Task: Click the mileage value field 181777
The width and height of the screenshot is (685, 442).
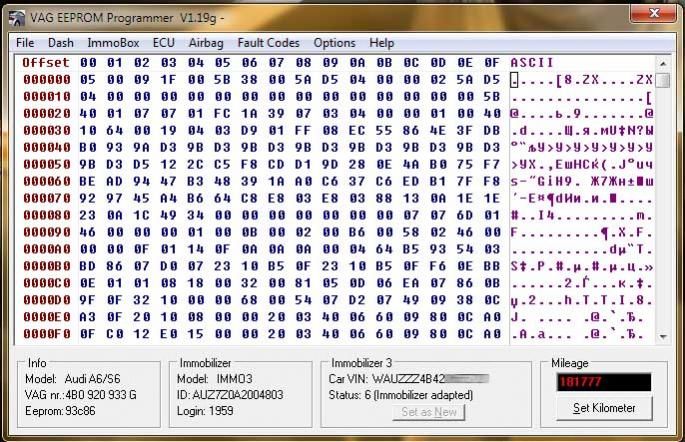Action: tap(604, 382)
